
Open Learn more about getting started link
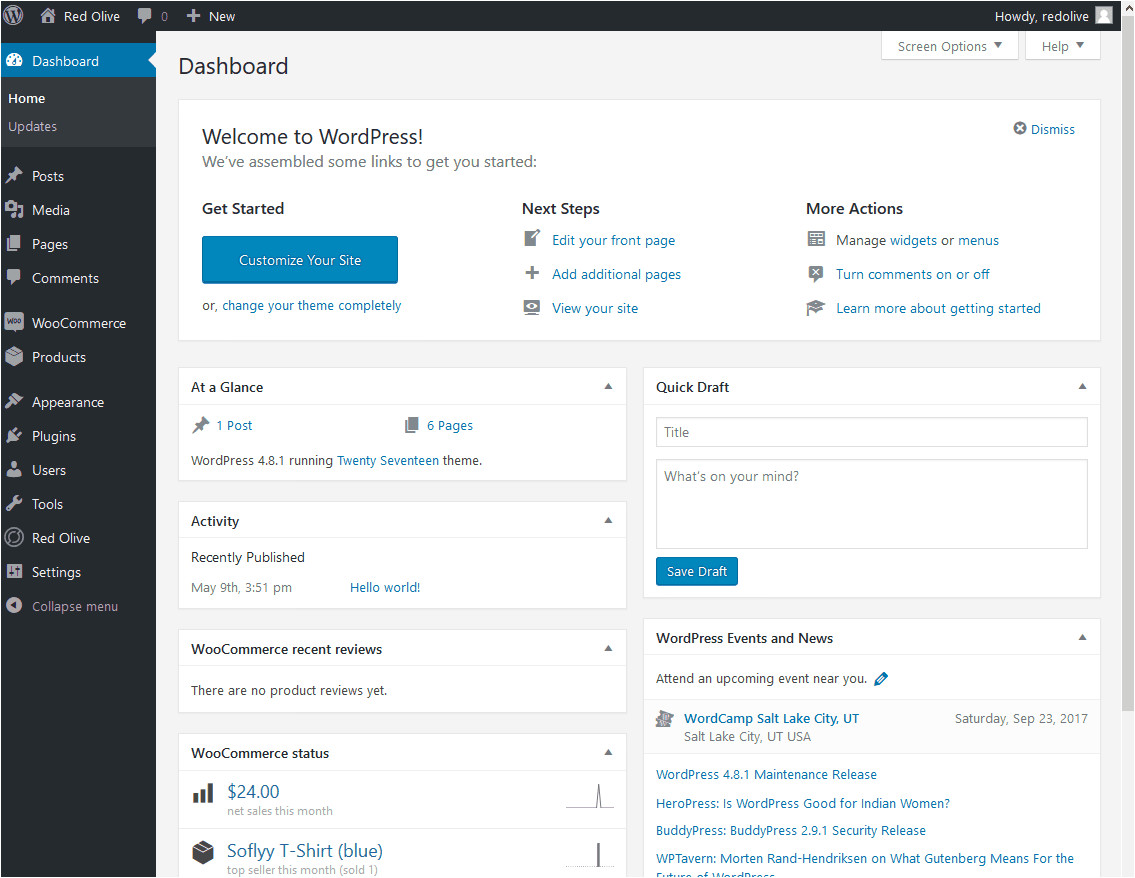point(938,308)
